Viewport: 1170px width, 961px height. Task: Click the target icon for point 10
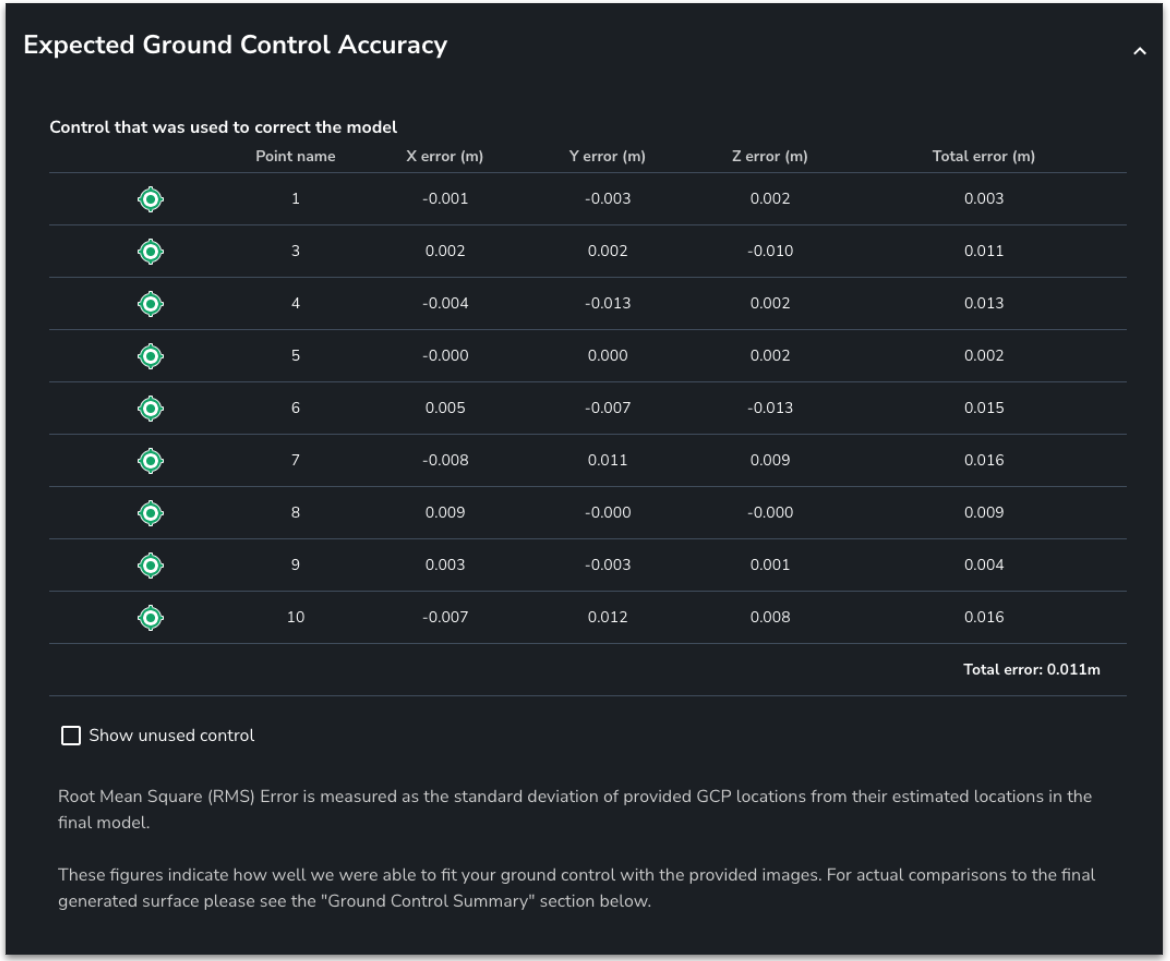[150, 618]
